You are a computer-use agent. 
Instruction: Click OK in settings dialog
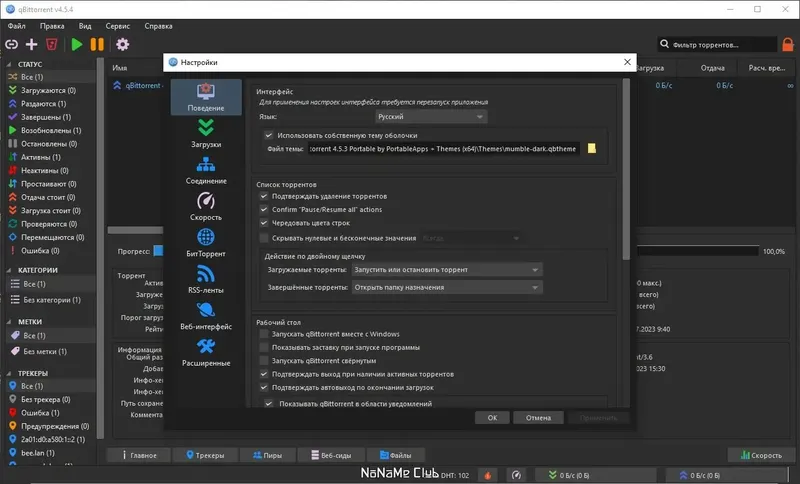[492, 418]
